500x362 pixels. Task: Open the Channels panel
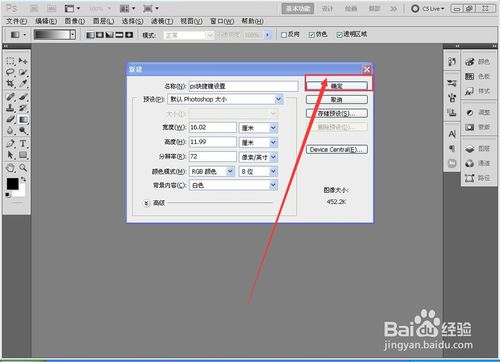click(478, 163)
